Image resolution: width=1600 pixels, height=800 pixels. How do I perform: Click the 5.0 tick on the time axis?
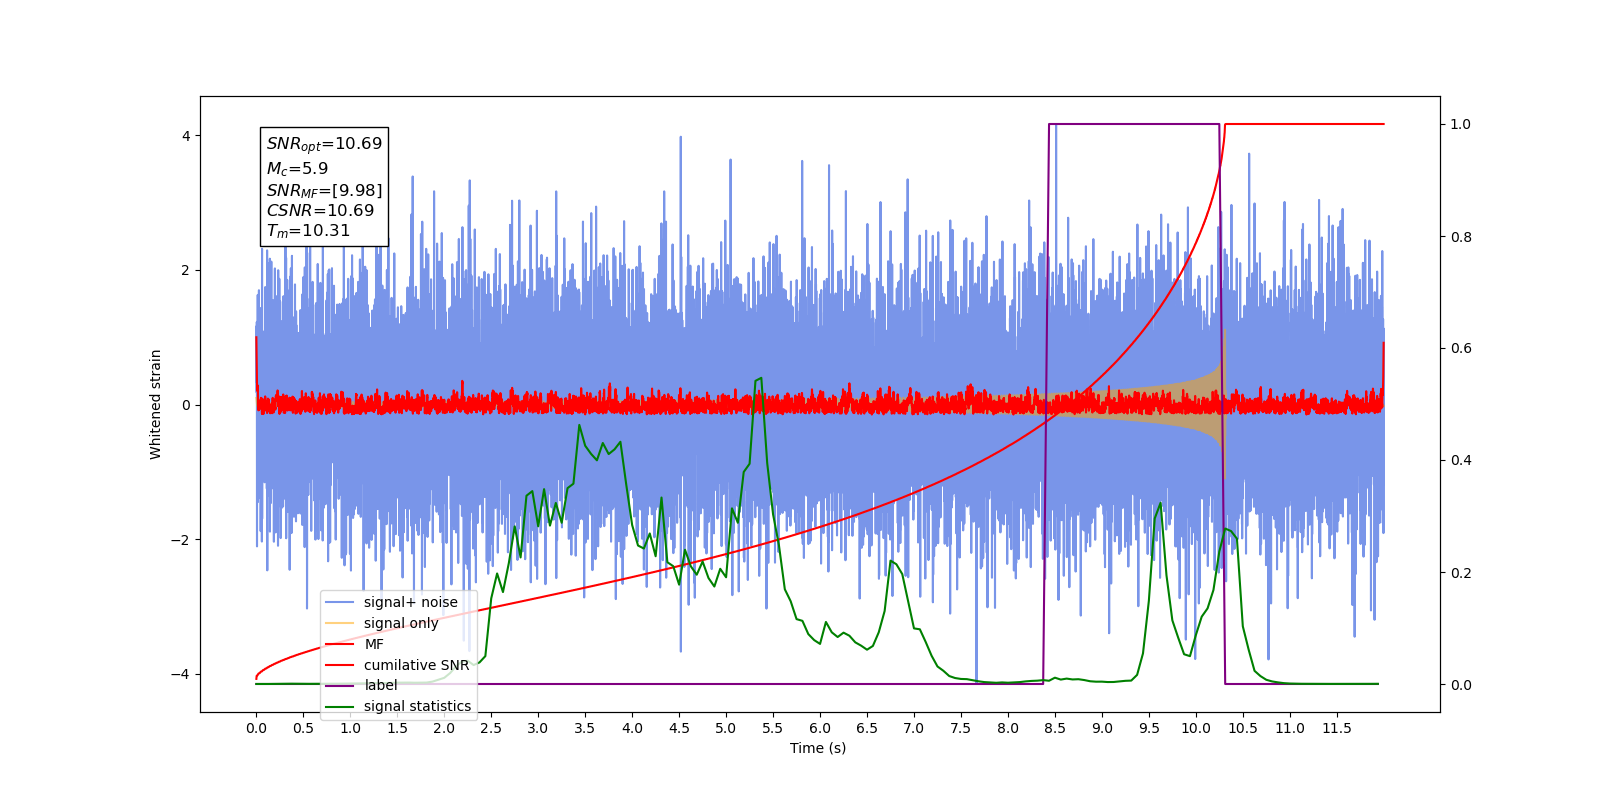click(x=726, y=728)
